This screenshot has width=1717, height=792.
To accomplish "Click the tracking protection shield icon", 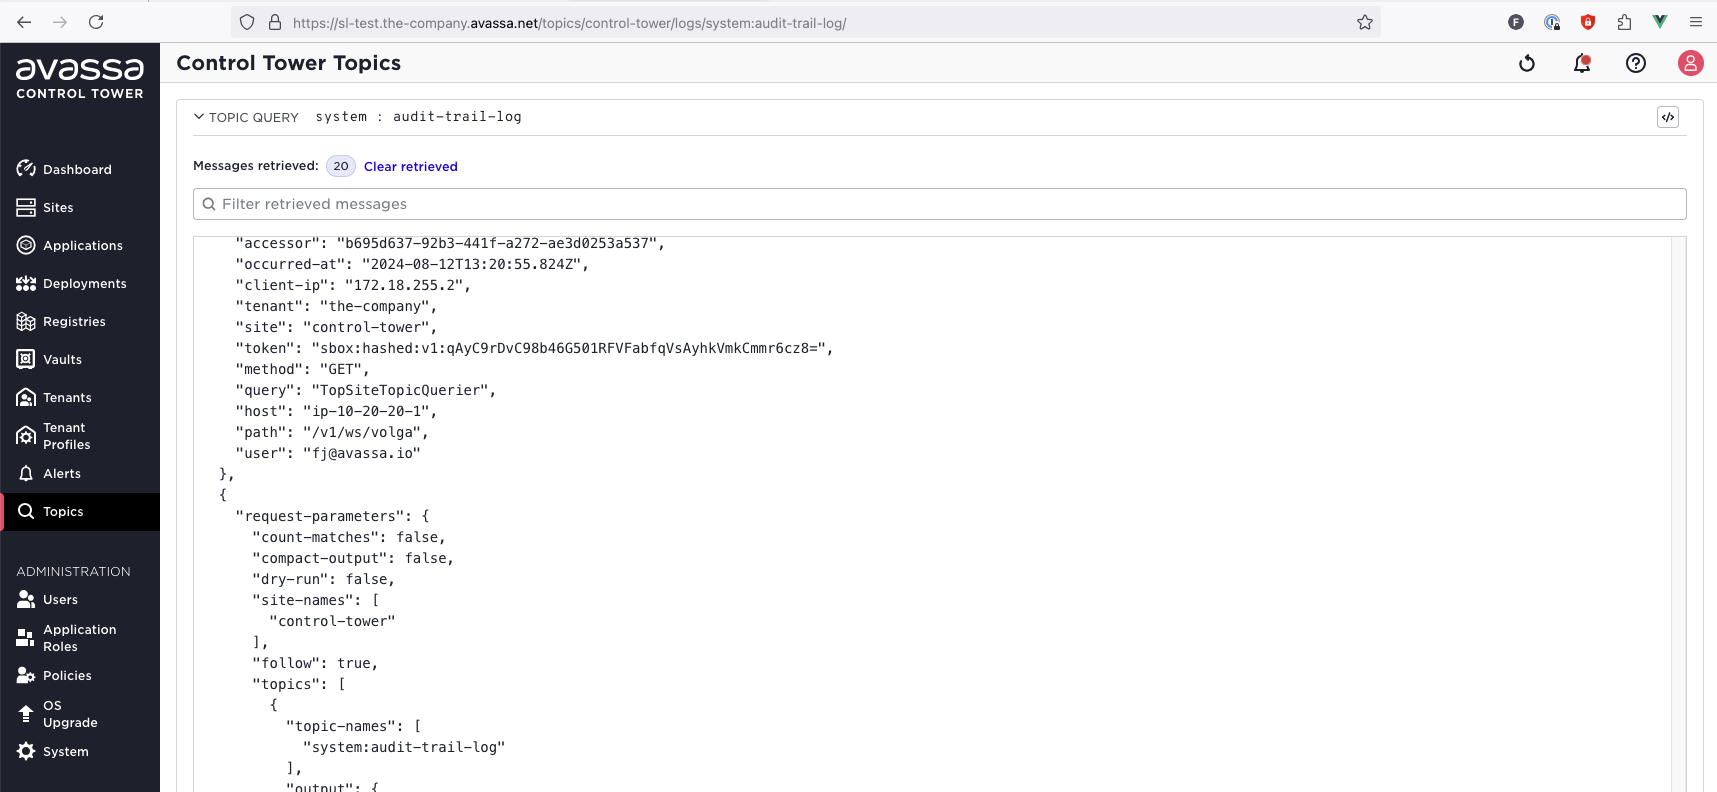I will pyautogui.click(x=247, y=22).
